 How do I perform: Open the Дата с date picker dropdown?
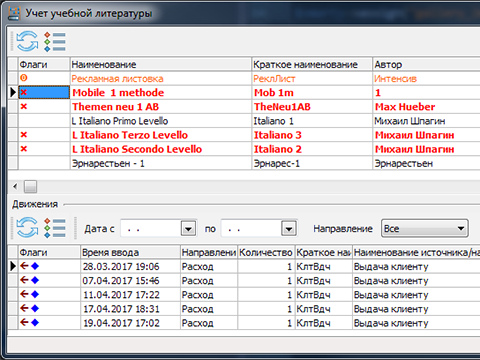point(188,229)
